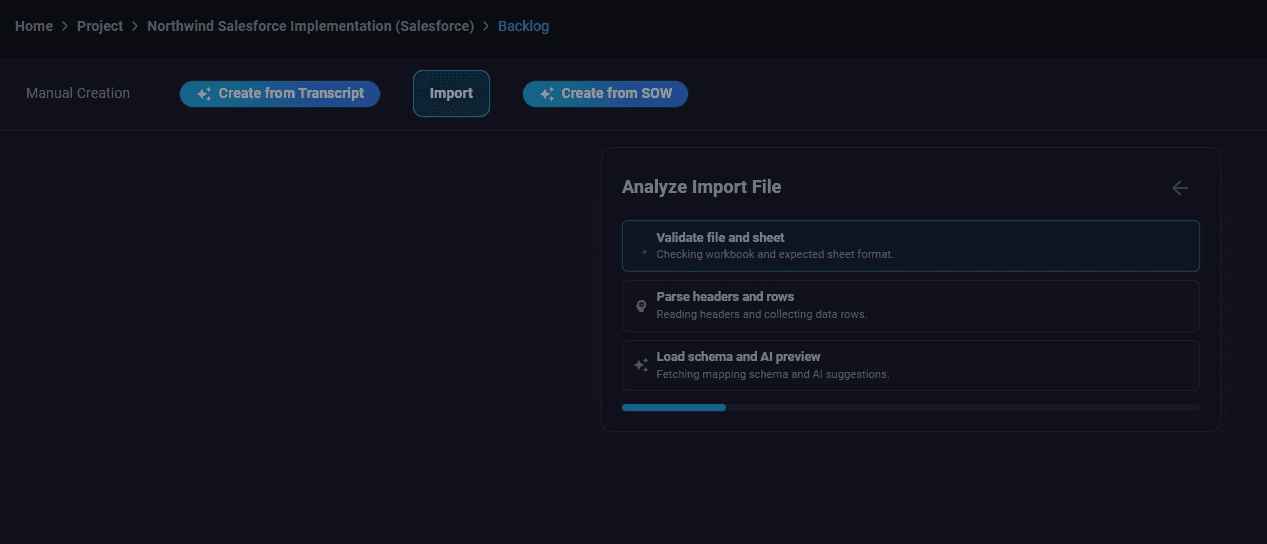Click the sparkle icon on Create from Transcript
The image size is (1267, 544).
coord(204,94)
